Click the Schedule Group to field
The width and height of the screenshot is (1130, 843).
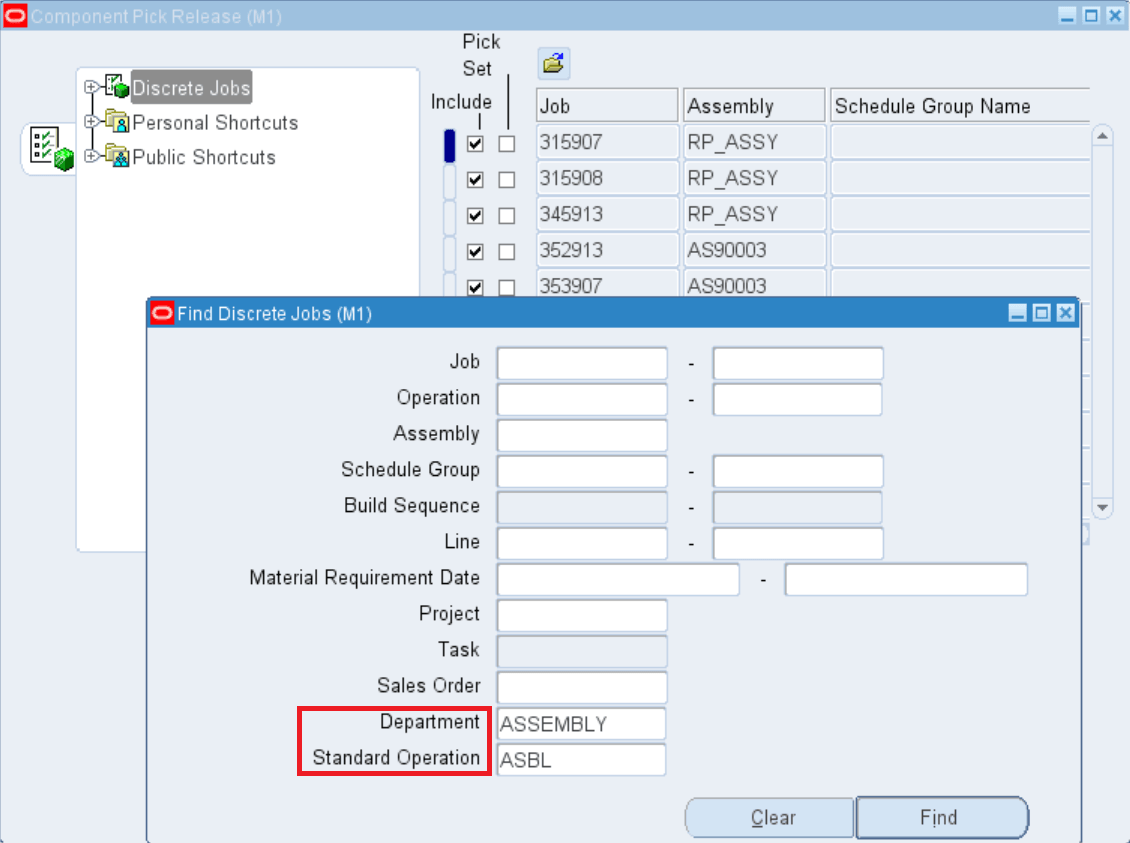798,471
